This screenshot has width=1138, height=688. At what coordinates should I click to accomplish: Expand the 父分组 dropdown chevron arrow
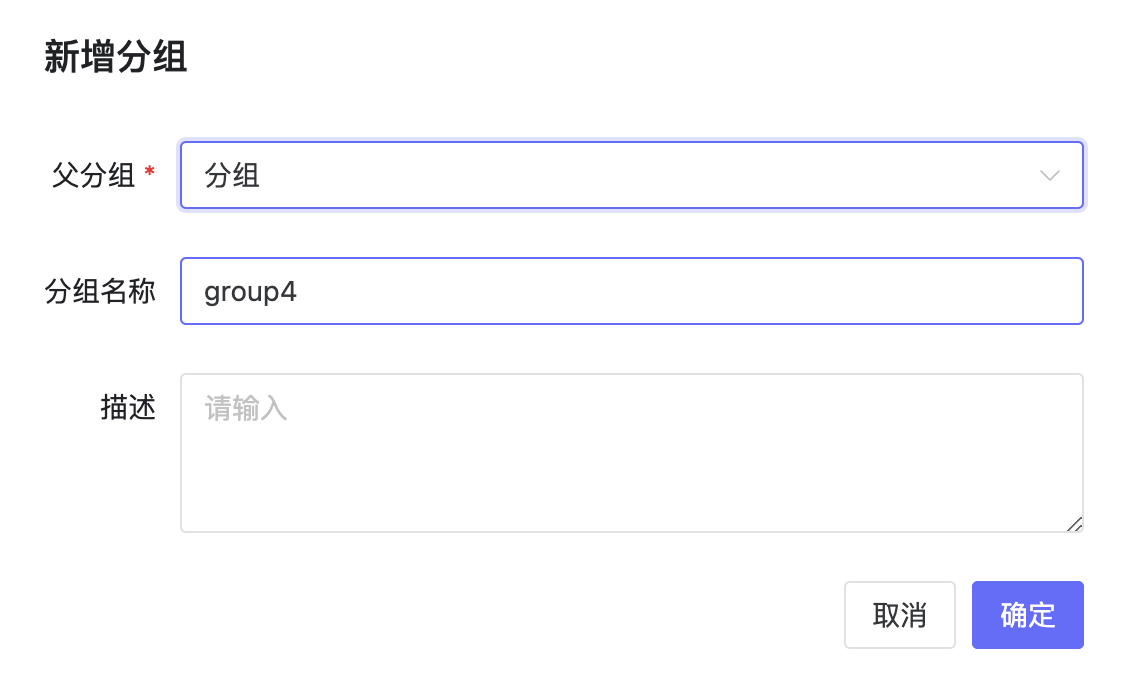(x=1049, y=176)
